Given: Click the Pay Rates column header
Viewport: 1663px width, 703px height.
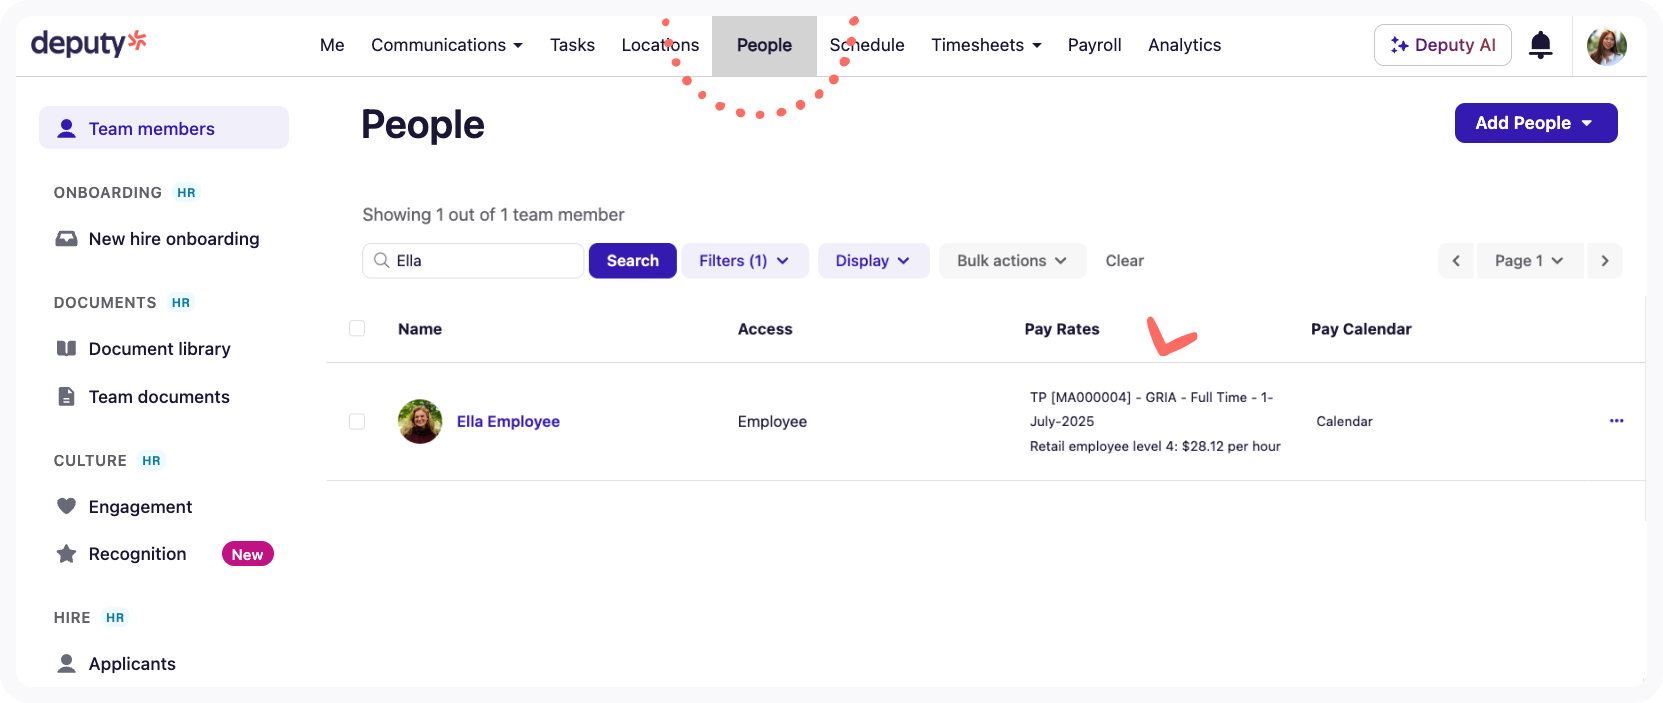Looking at the screenshot, I should [x=1062, y=329].
